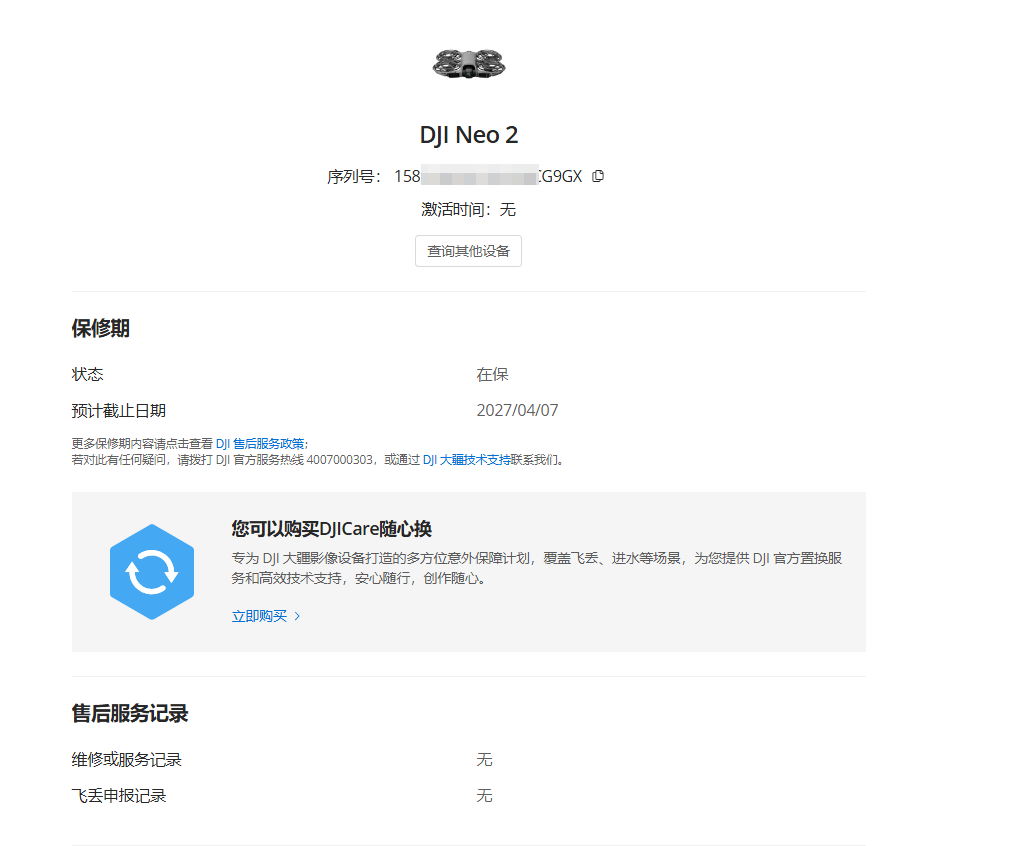
Task: Click the 维修或服务记录 label
Action: (127, 759)
